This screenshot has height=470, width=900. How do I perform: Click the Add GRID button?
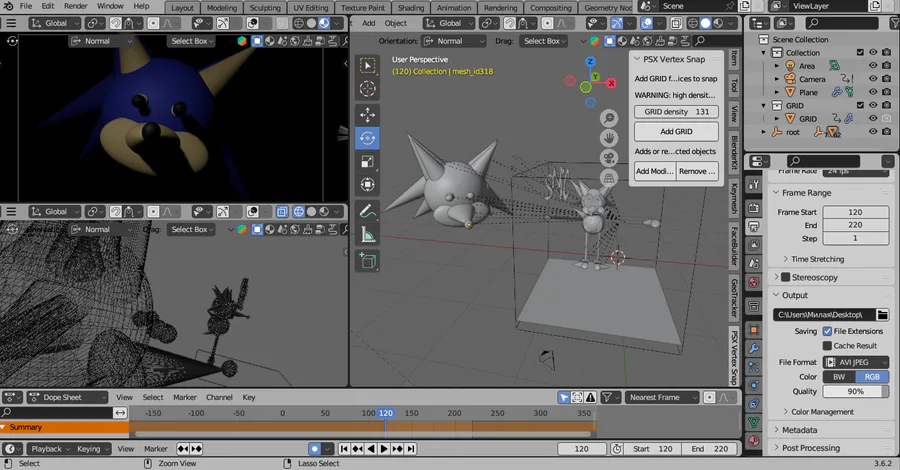click(x=676, y=131)
